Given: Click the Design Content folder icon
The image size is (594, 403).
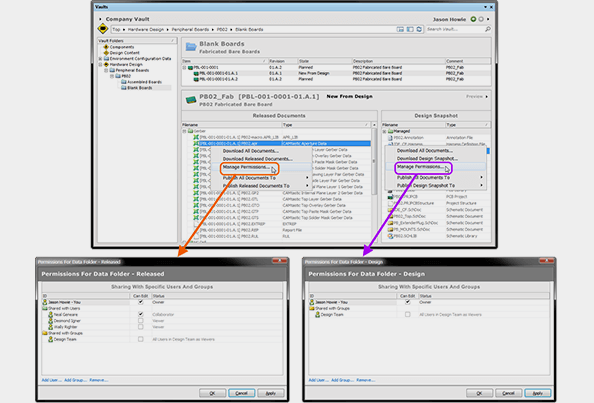Looking at the screenshot, I should pyautogui.click(x=106, y=53).
